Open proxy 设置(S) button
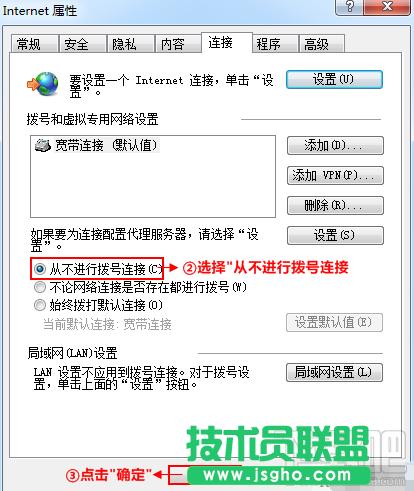Screen dimensions: 414x491 pos(335,235)
